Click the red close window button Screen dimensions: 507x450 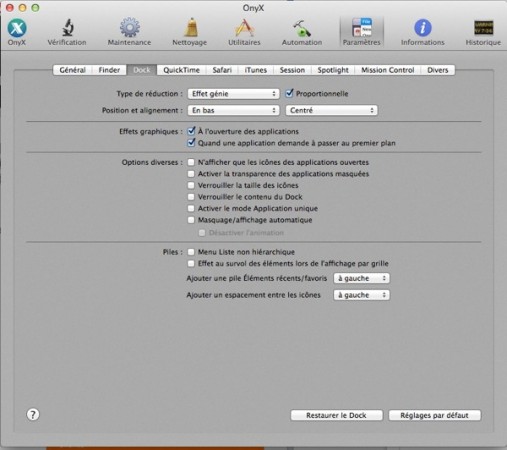[10, 8]
